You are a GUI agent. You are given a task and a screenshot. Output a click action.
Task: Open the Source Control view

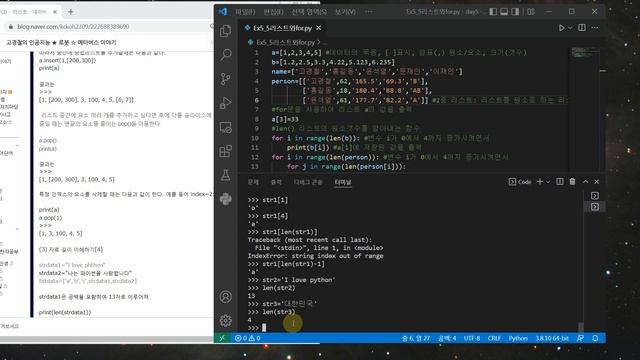click(x=225, y=79)
